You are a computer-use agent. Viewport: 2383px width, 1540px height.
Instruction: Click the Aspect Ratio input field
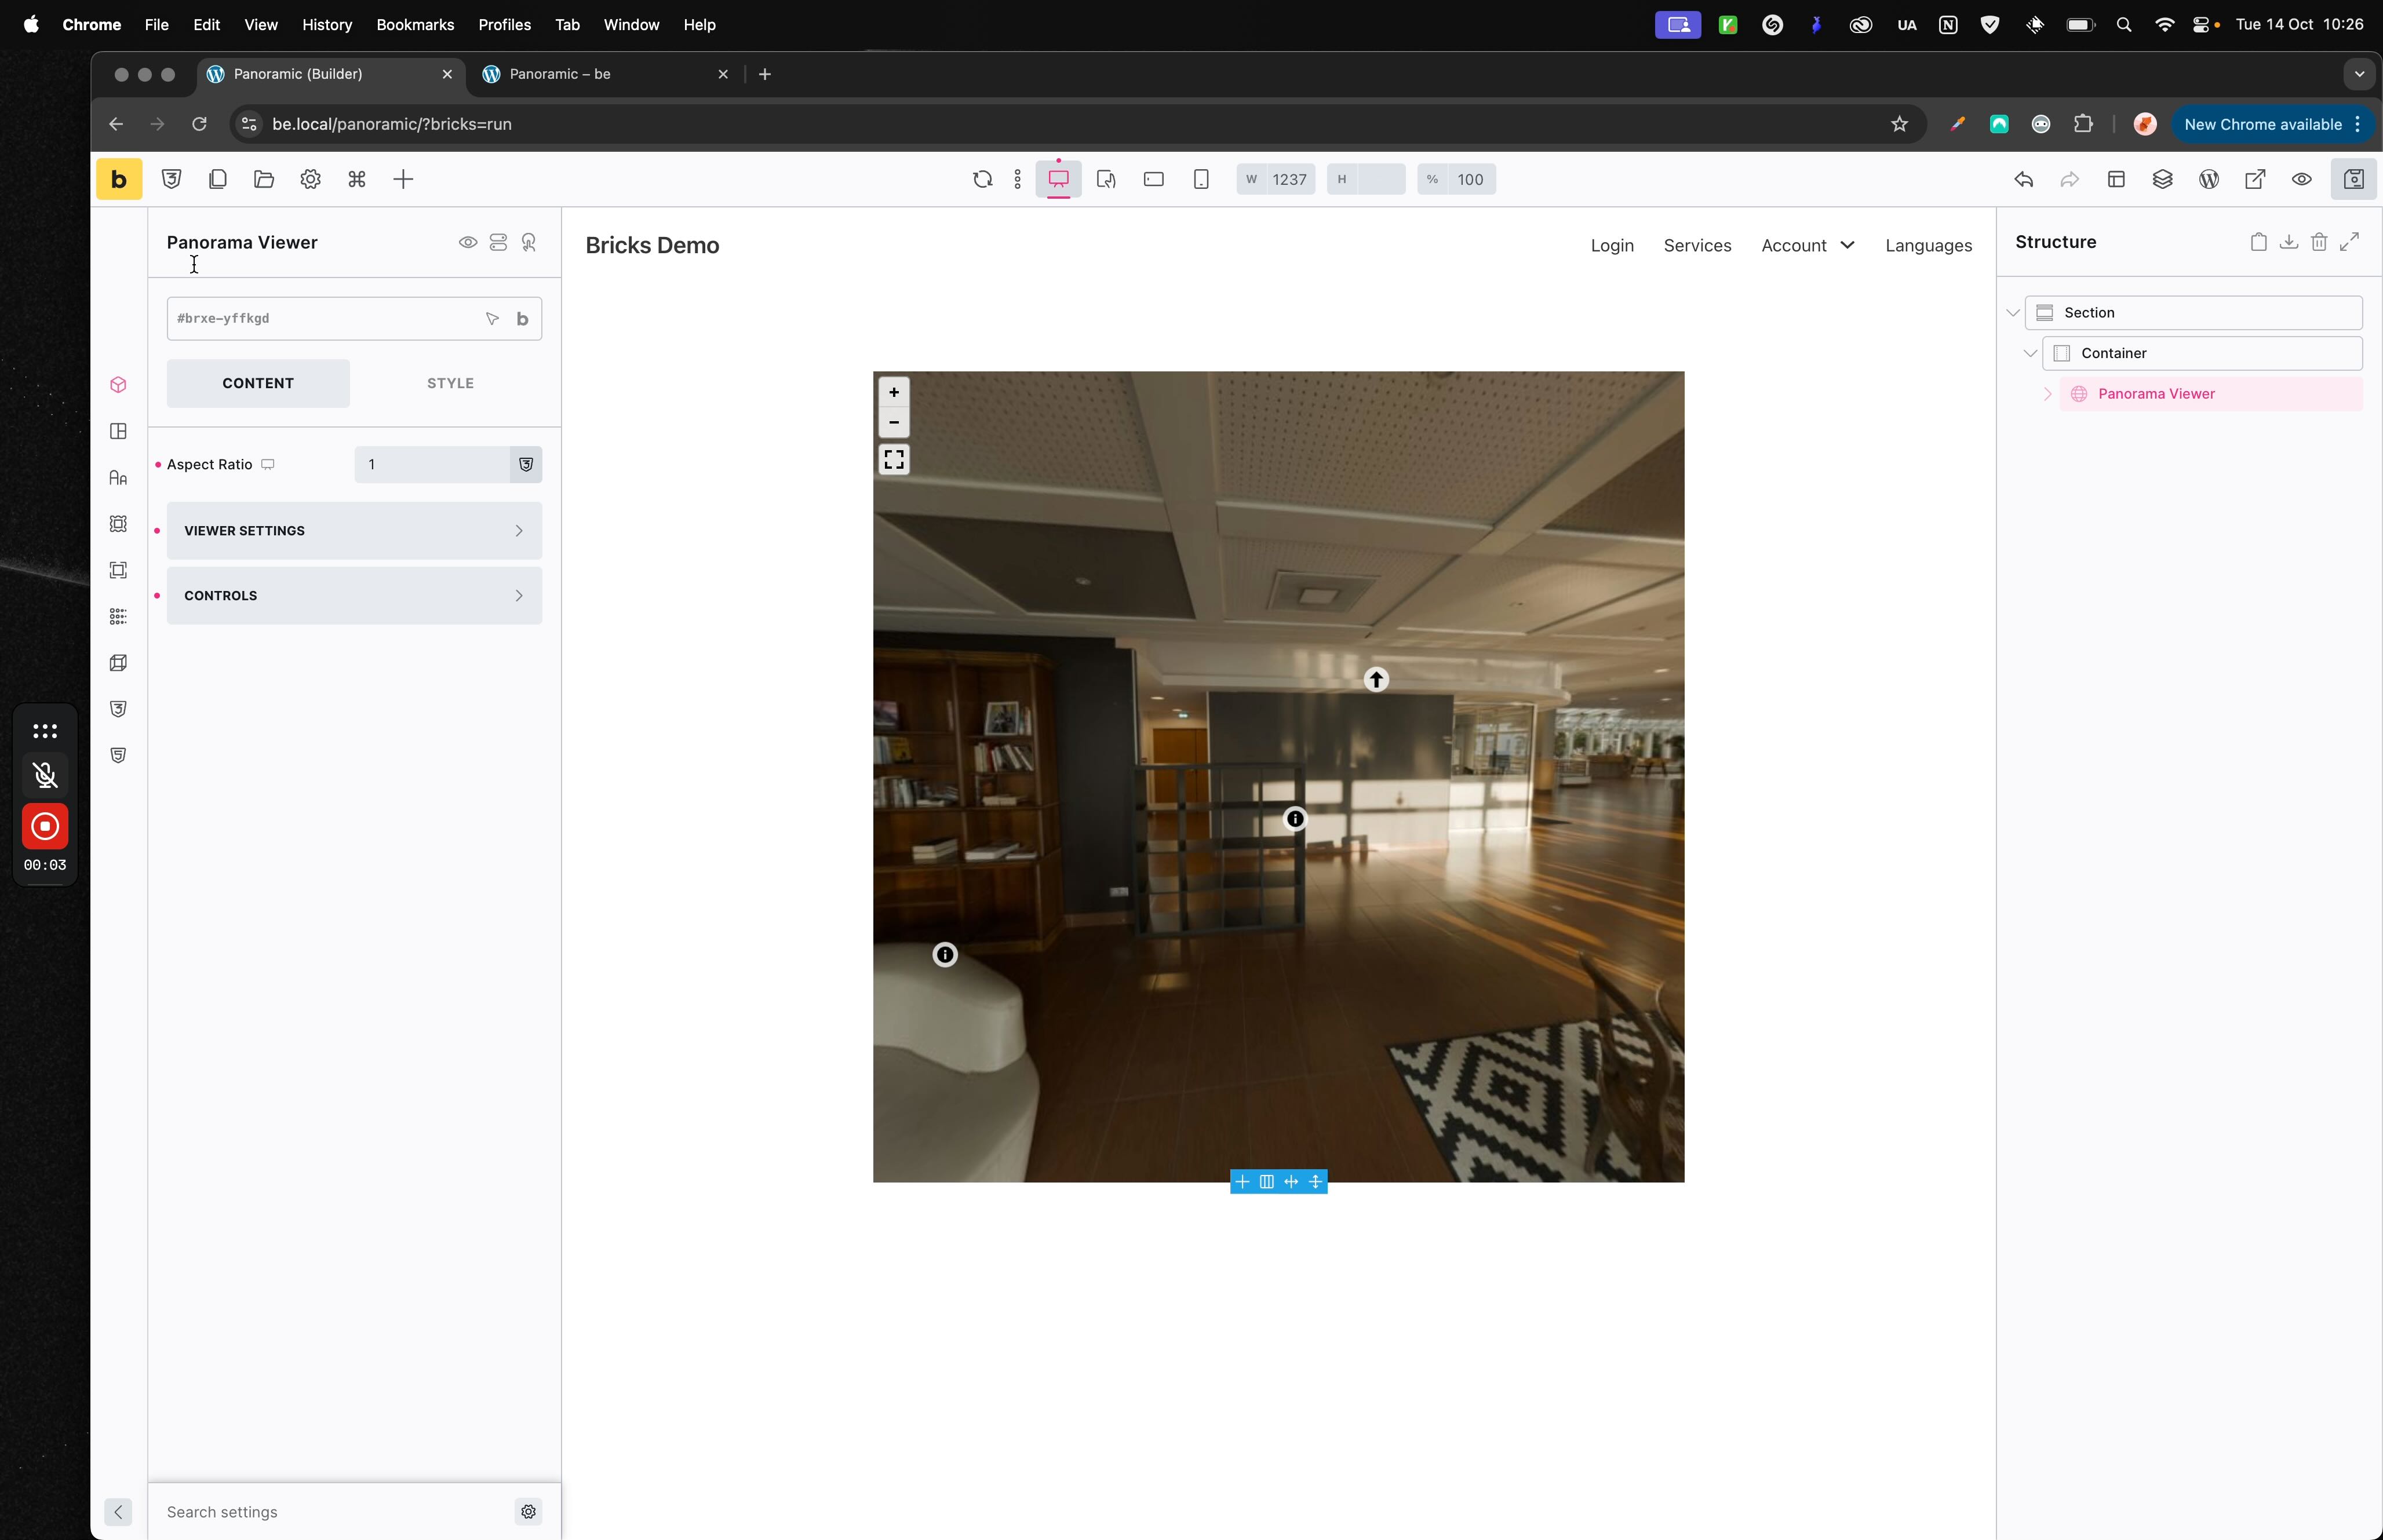point(432,465)
